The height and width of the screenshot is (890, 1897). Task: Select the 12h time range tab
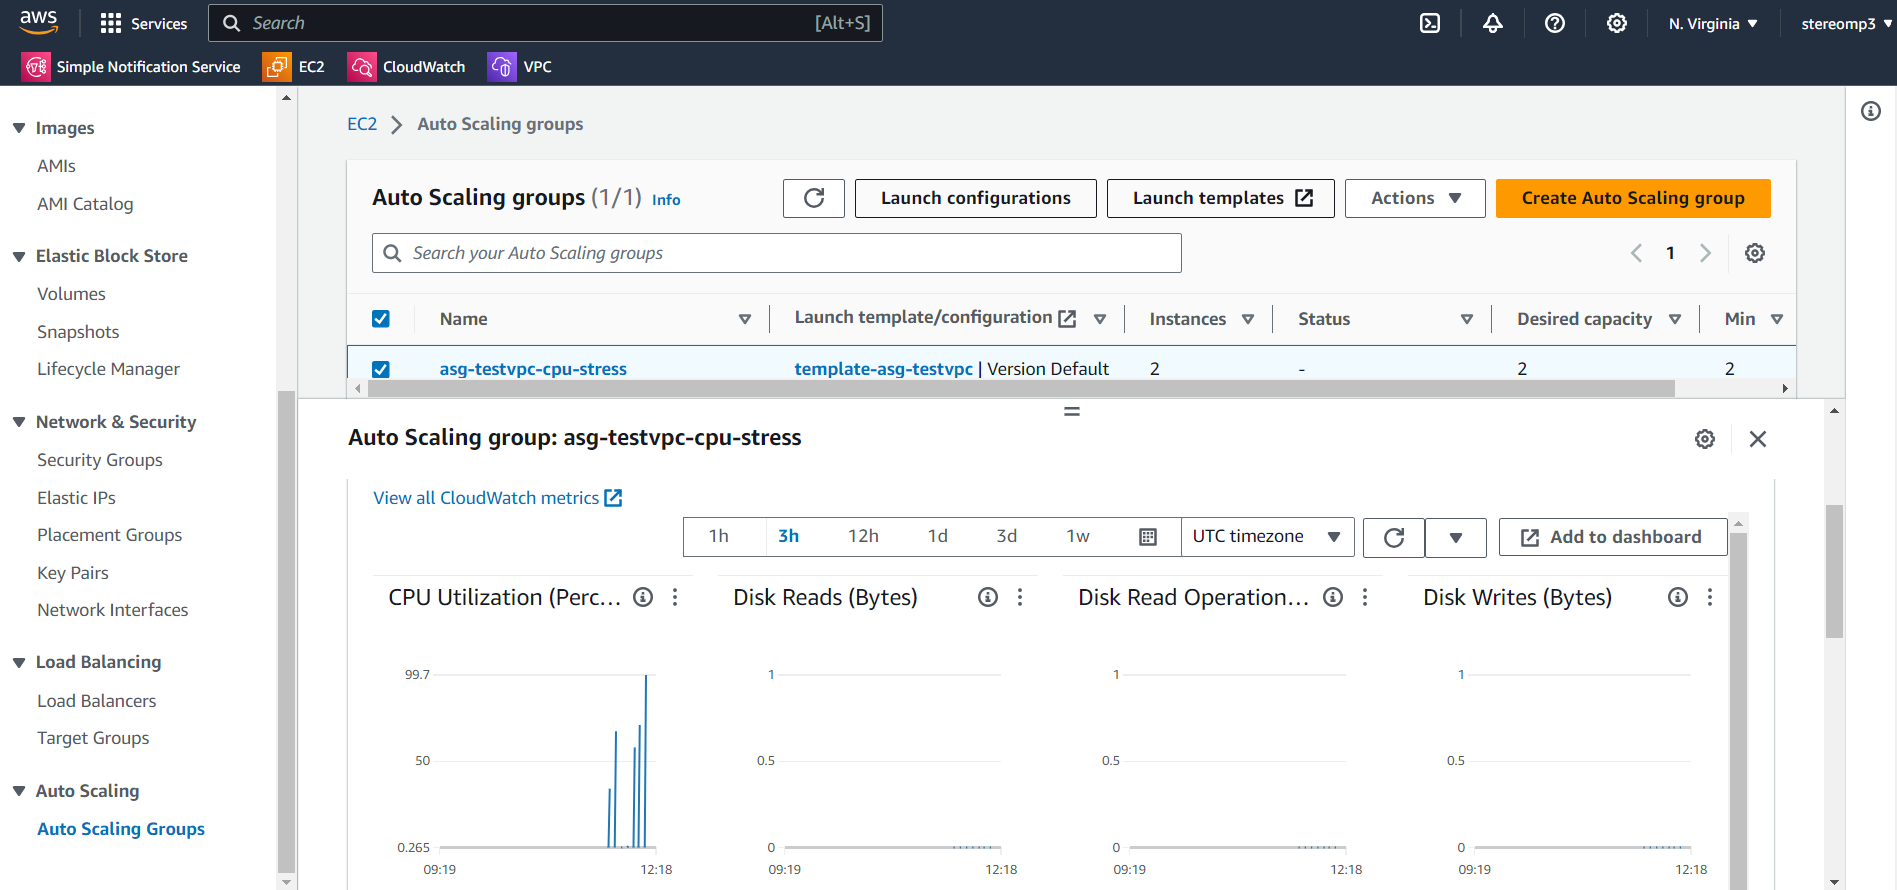point(863,536)
